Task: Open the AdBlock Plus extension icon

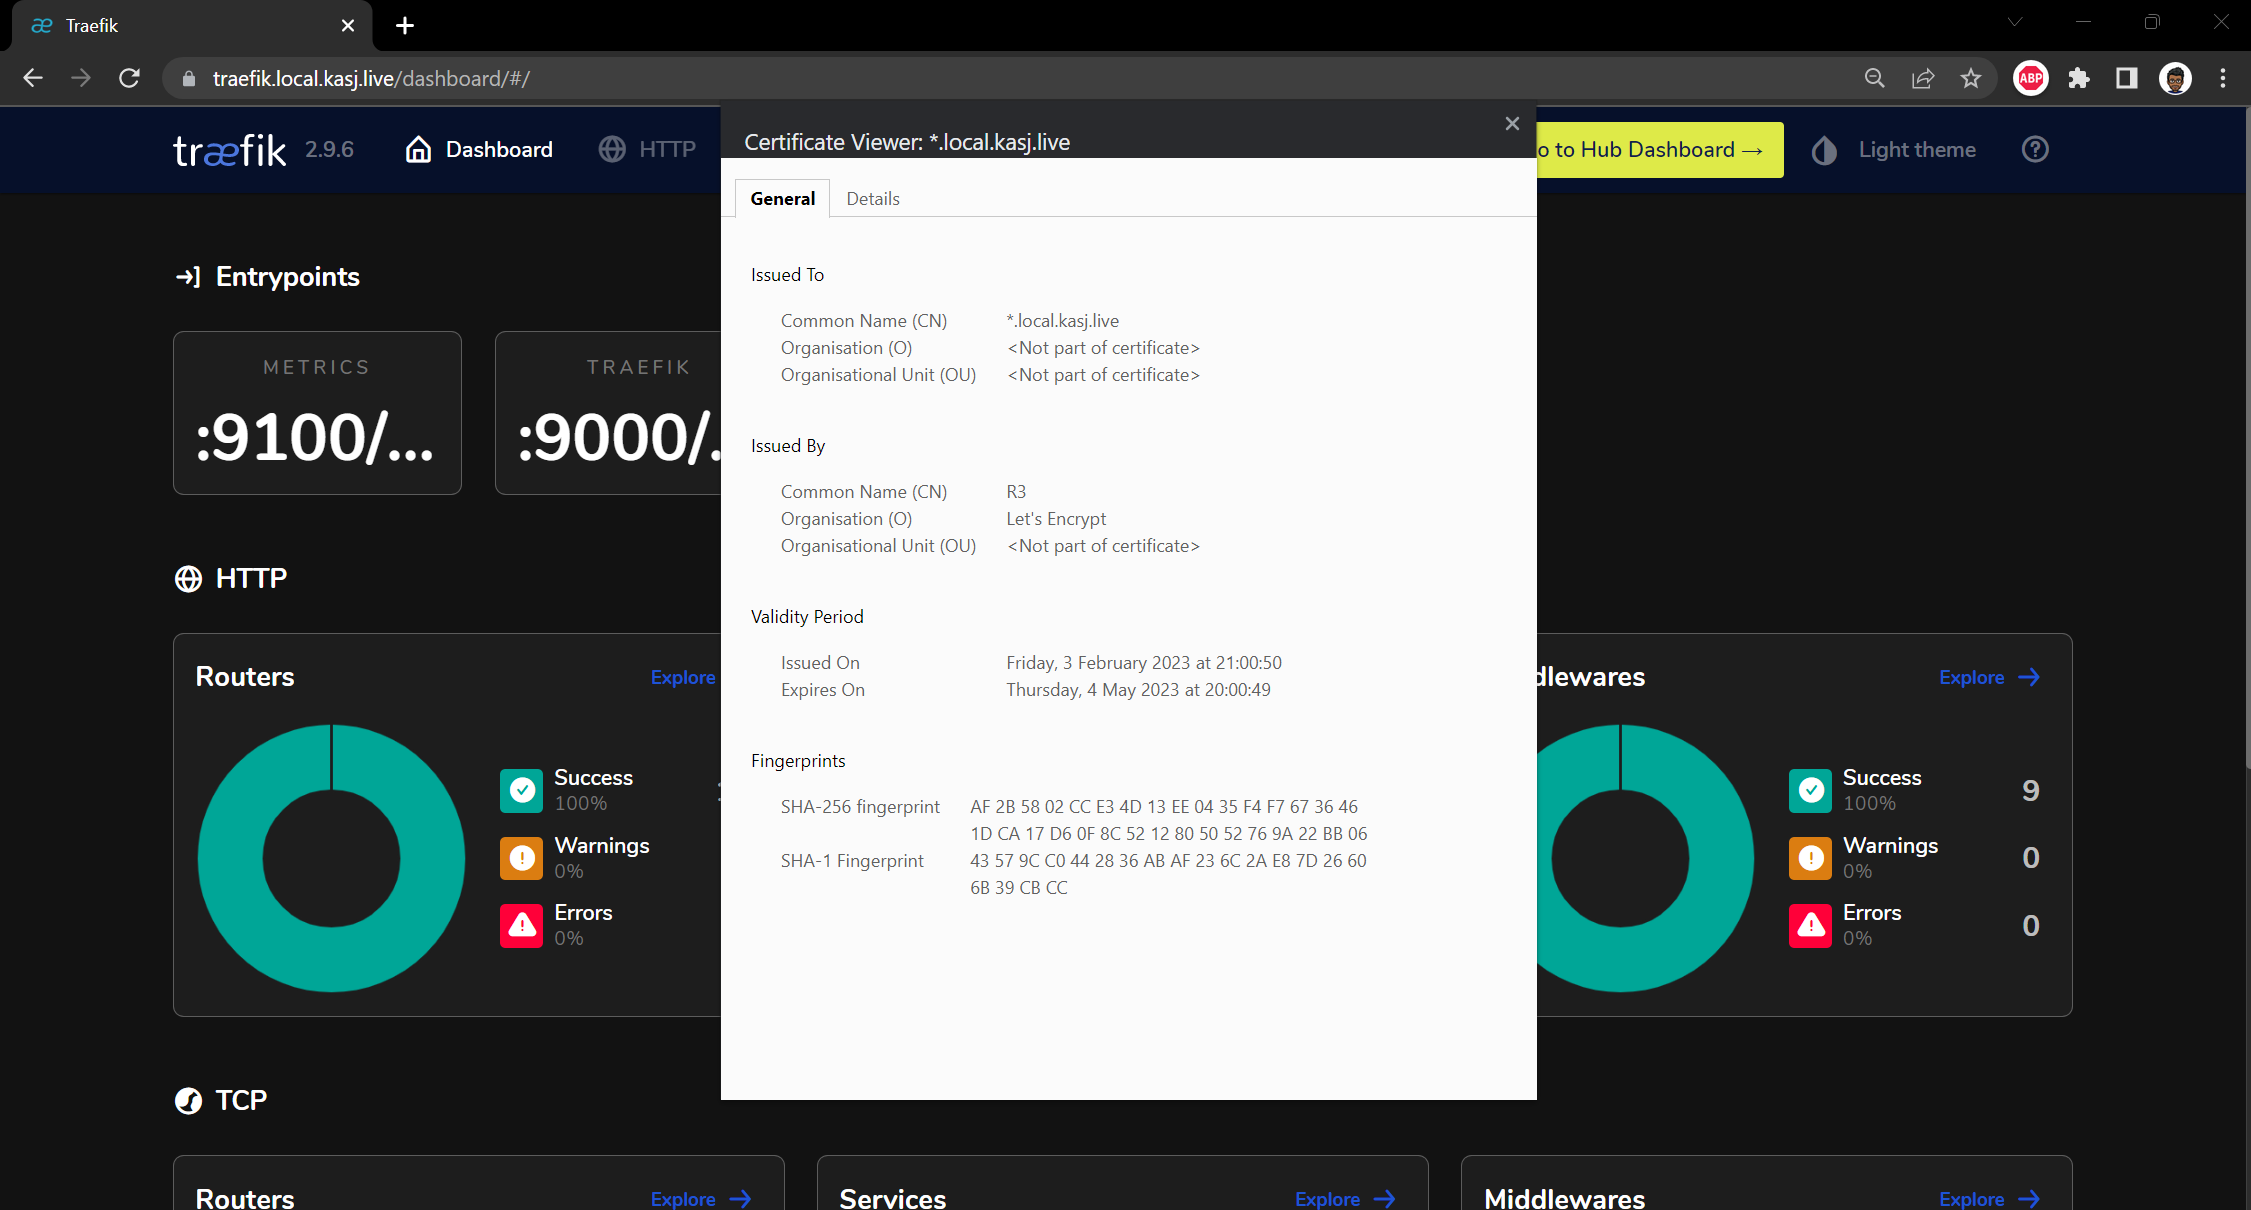Action: click(x=2030, y=78)
